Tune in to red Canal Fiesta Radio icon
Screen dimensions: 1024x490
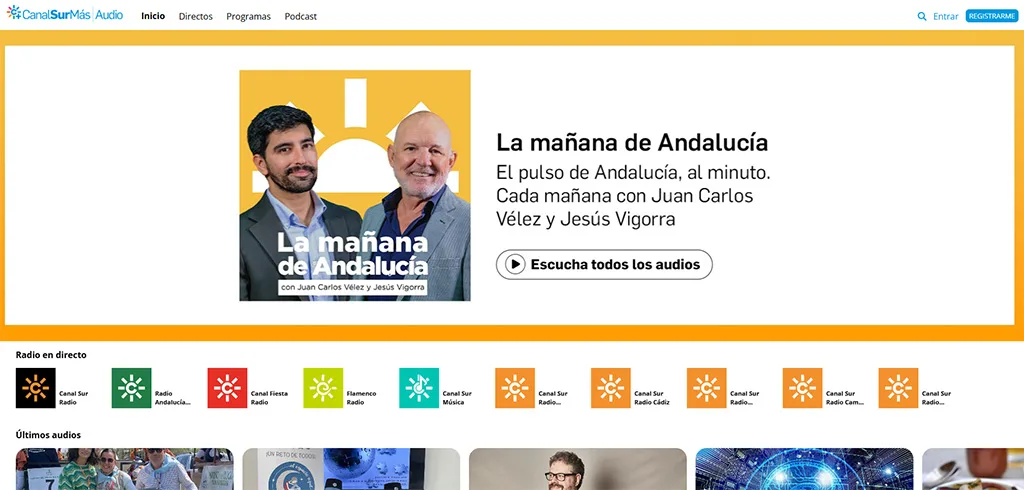click(x=227, y=388)
